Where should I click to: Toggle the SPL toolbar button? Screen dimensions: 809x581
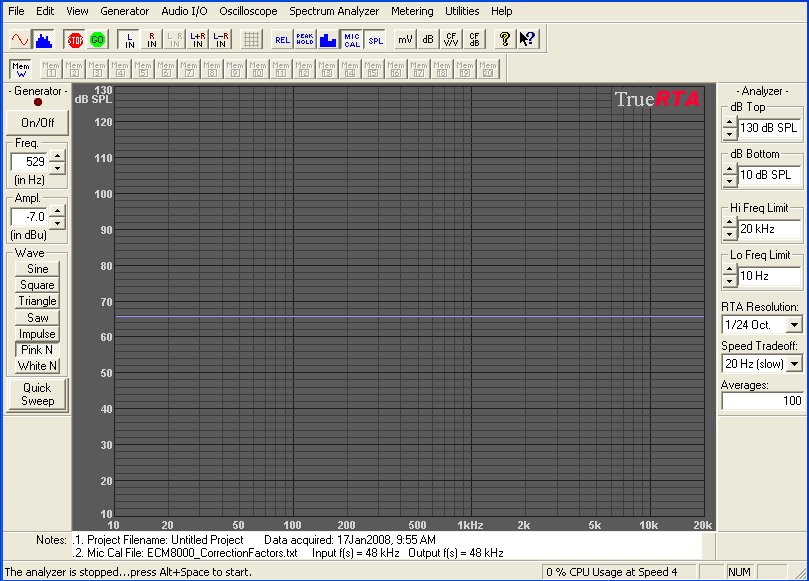click(x=375, y=39)
